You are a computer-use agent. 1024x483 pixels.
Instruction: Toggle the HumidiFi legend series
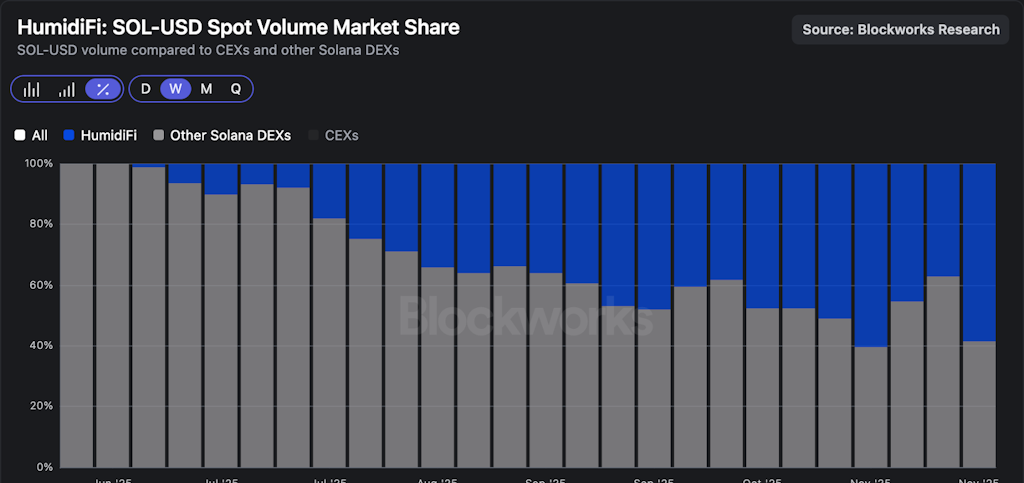click(x=100, y=136)
